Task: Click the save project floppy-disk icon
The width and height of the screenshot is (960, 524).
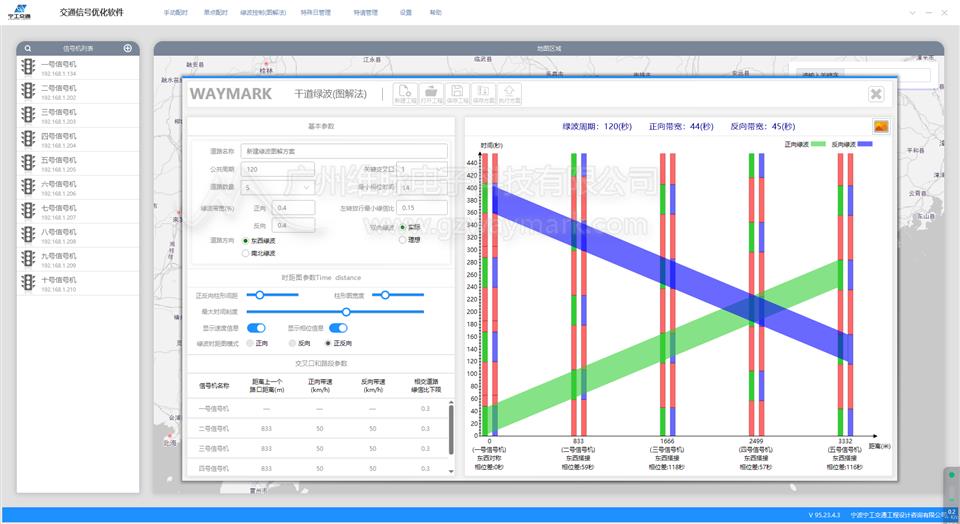Action: tap(457, 94)
